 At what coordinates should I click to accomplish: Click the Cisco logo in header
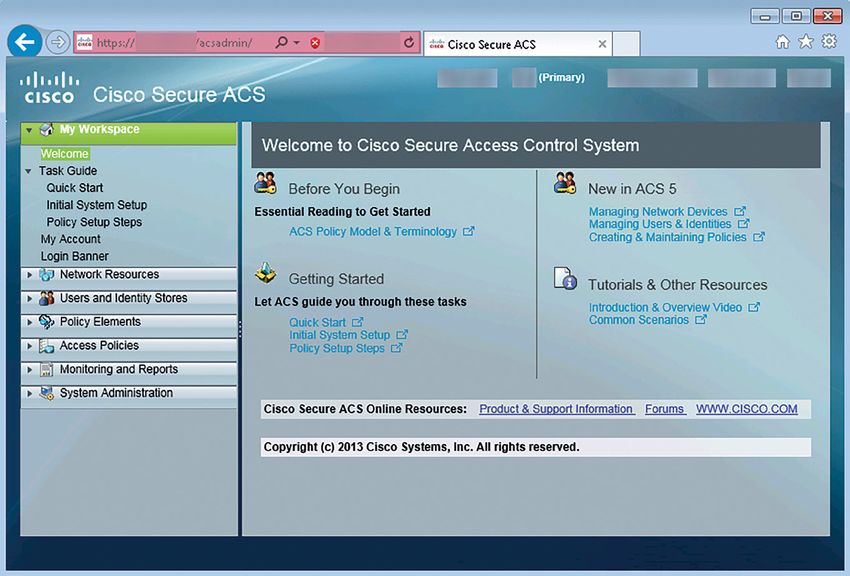tap(49, 87)
